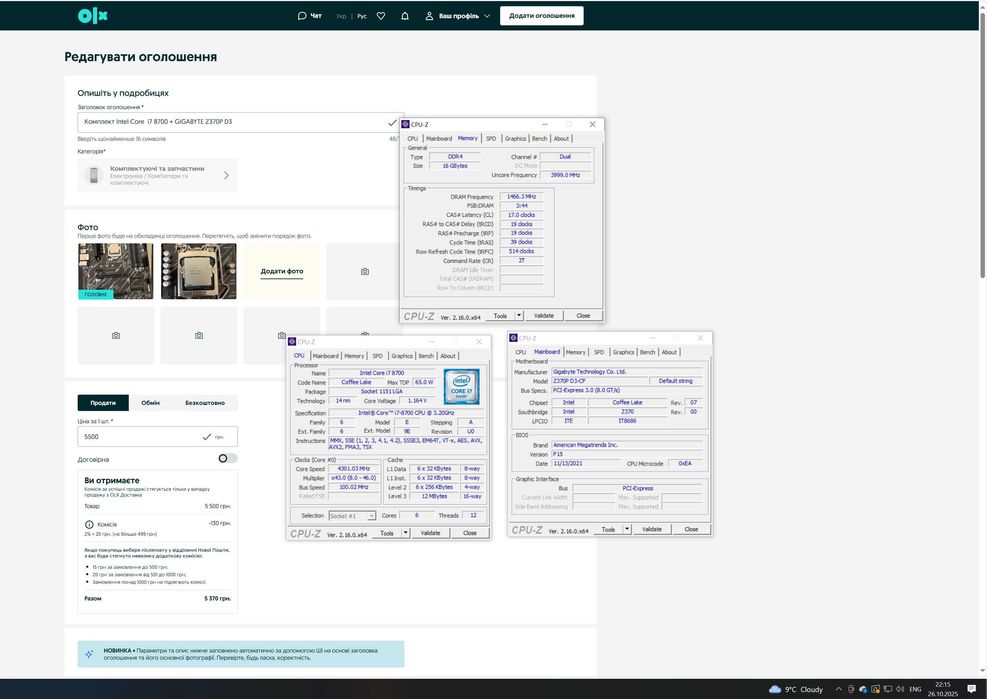Open Tools dropdown arrow in CPU window
Viewport: 987px width, 699px height.
coord(405,533)
